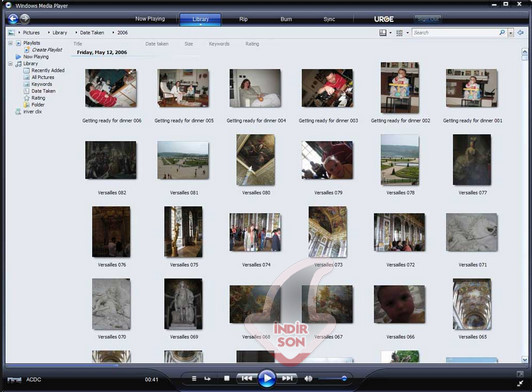Skip to the previous track
Image resolution: width=532 pixels, height=392 pixels.
pyautogui.click(x=247, y=378)
